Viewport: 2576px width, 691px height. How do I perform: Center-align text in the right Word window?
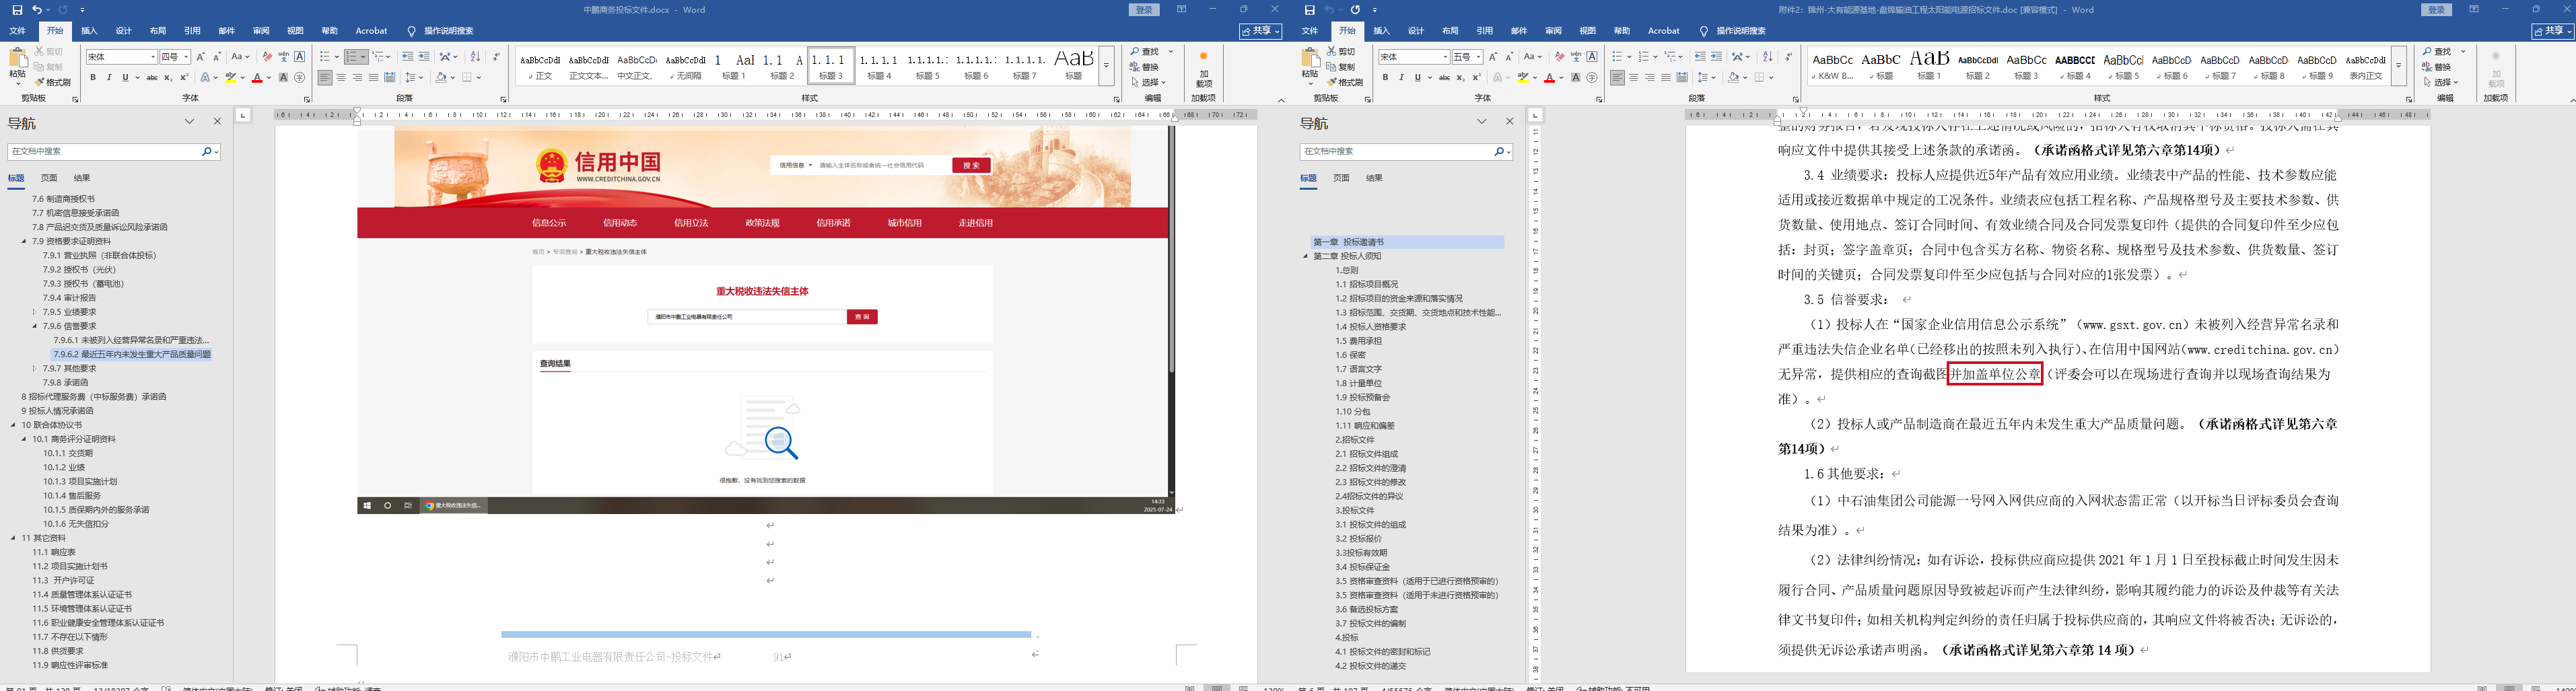[1633, 77]
